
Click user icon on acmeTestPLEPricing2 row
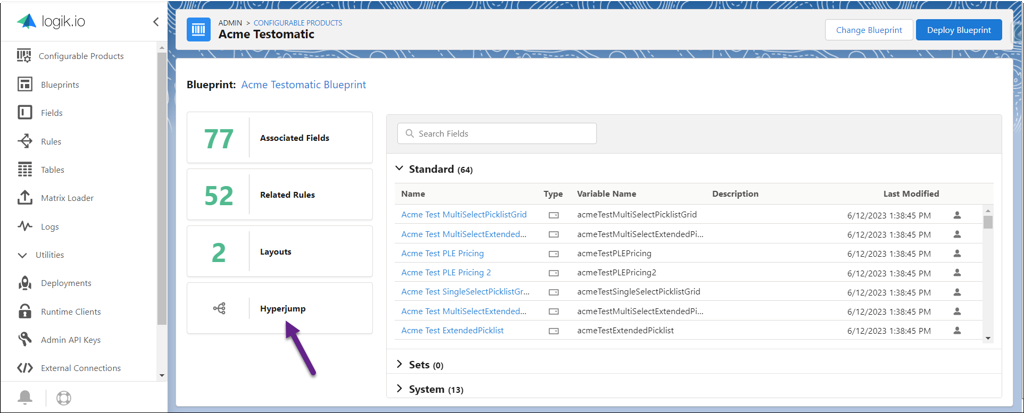957,272
